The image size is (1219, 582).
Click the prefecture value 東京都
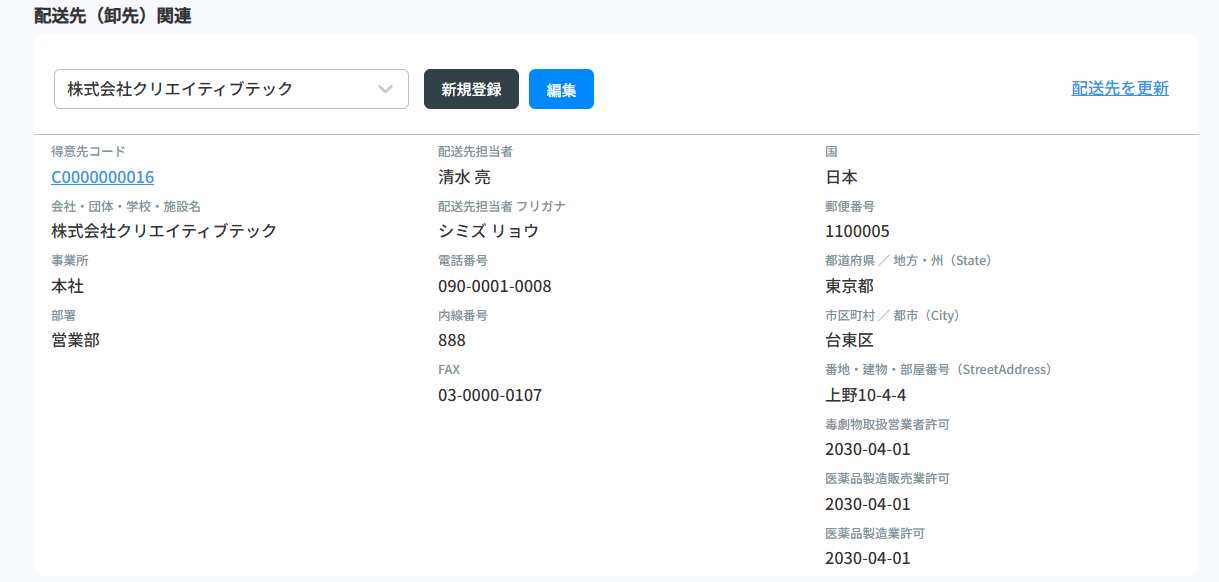[849, 286]
